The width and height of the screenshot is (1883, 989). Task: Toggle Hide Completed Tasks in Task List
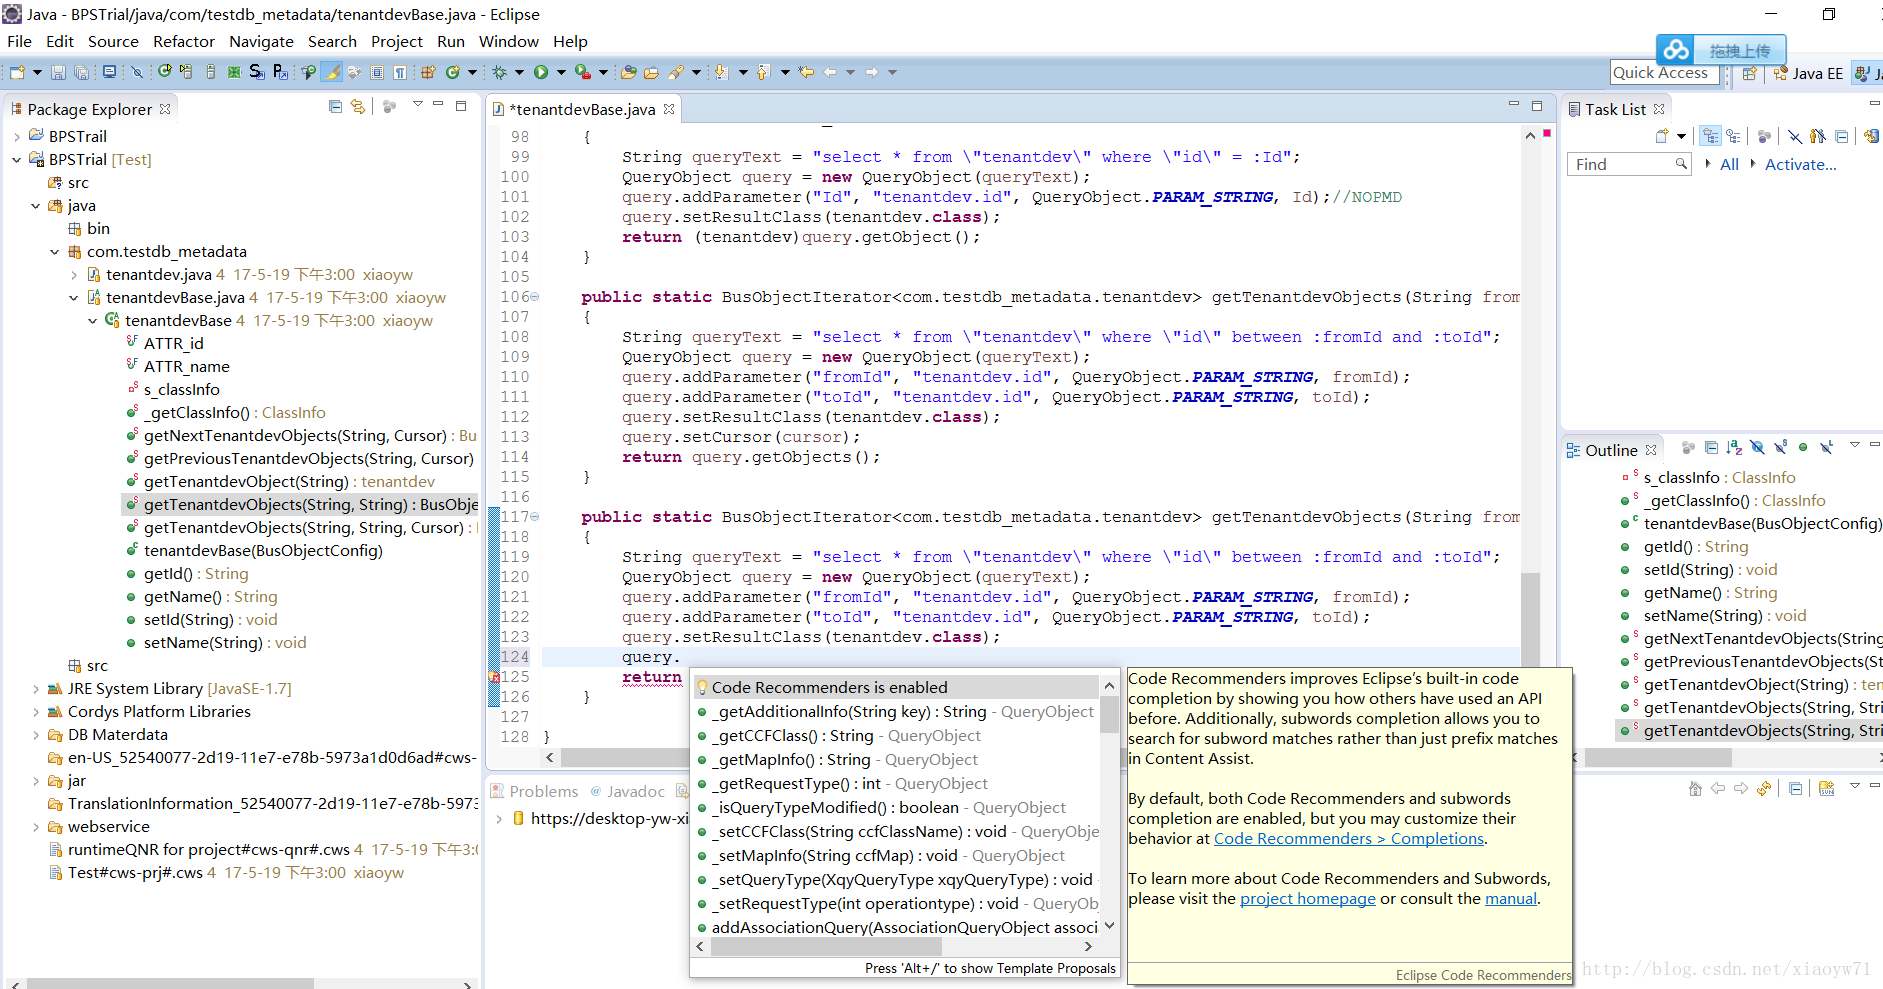(x=1795, y=136)
